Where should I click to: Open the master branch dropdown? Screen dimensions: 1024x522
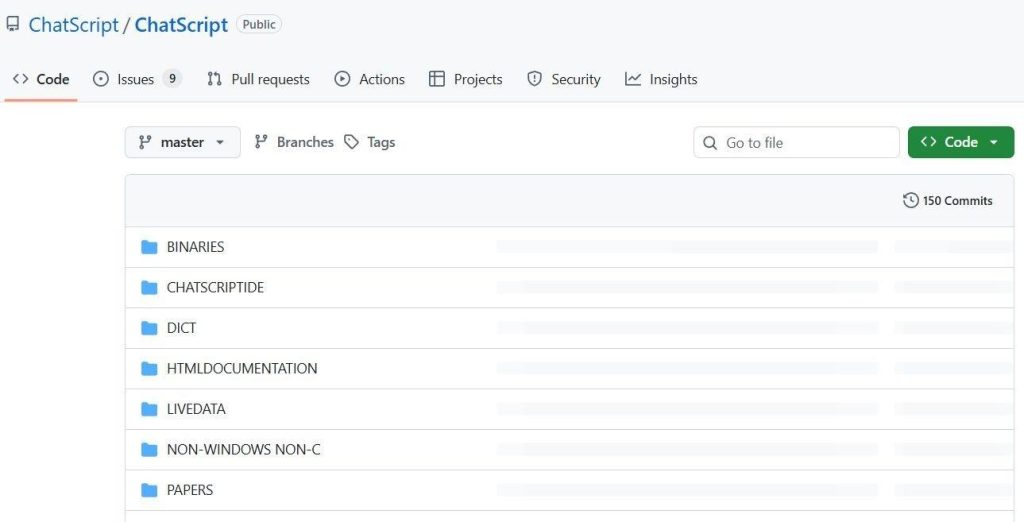pos(182,142)
